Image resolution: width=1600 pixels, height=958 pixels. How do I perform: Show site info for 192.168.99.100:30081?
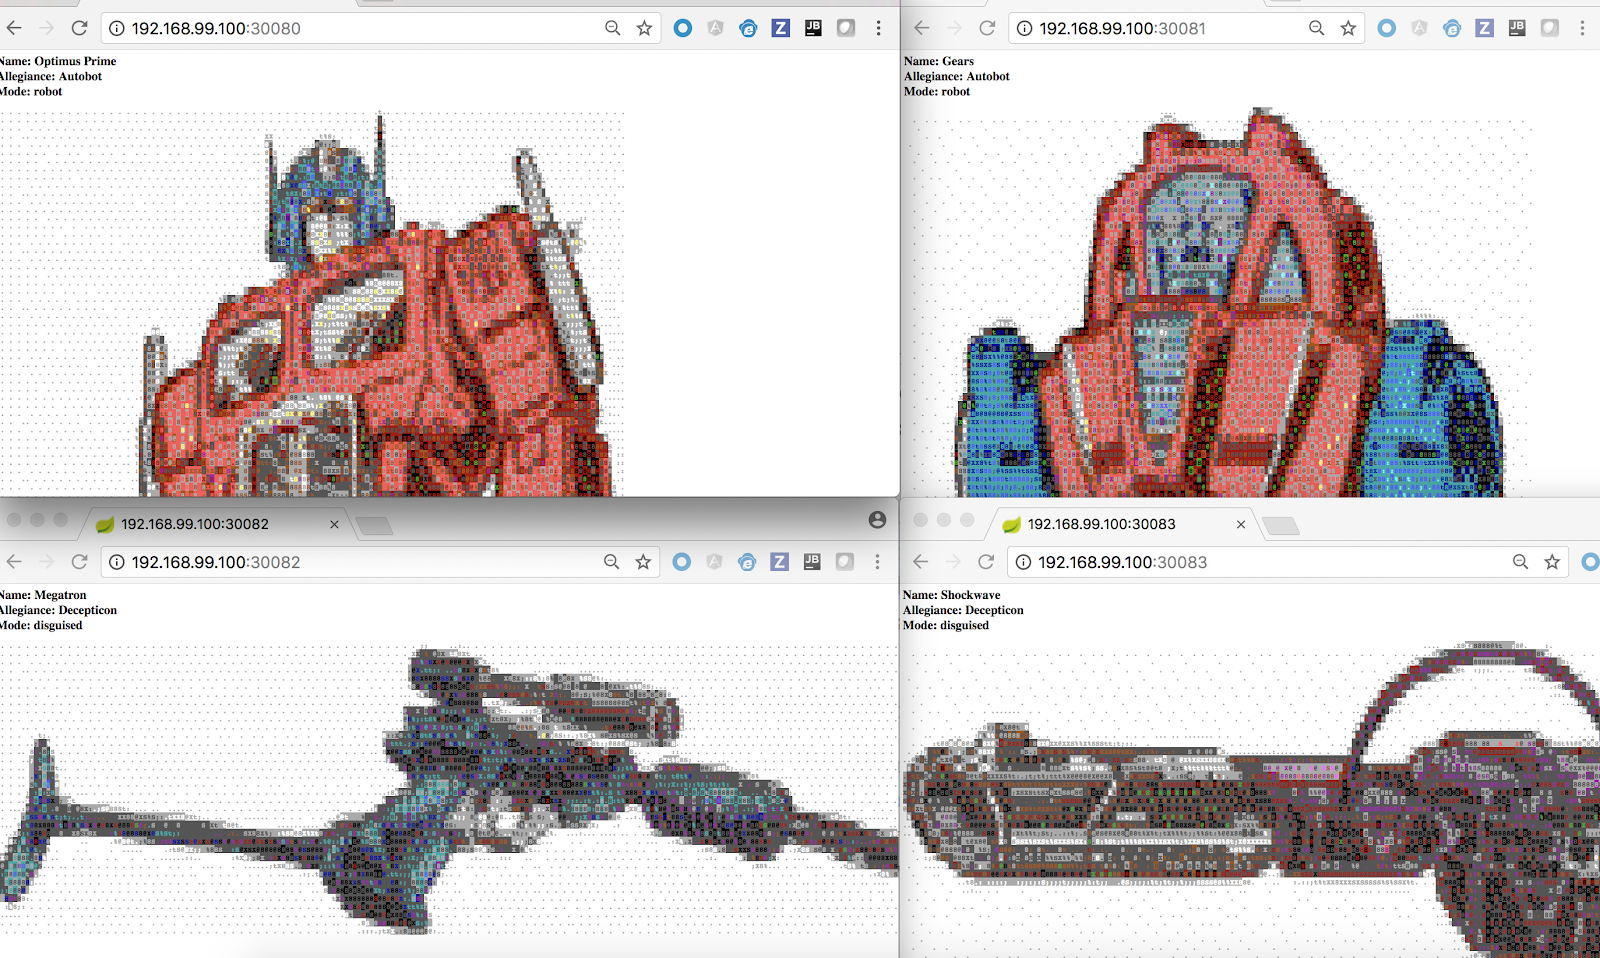point(1025,28)
